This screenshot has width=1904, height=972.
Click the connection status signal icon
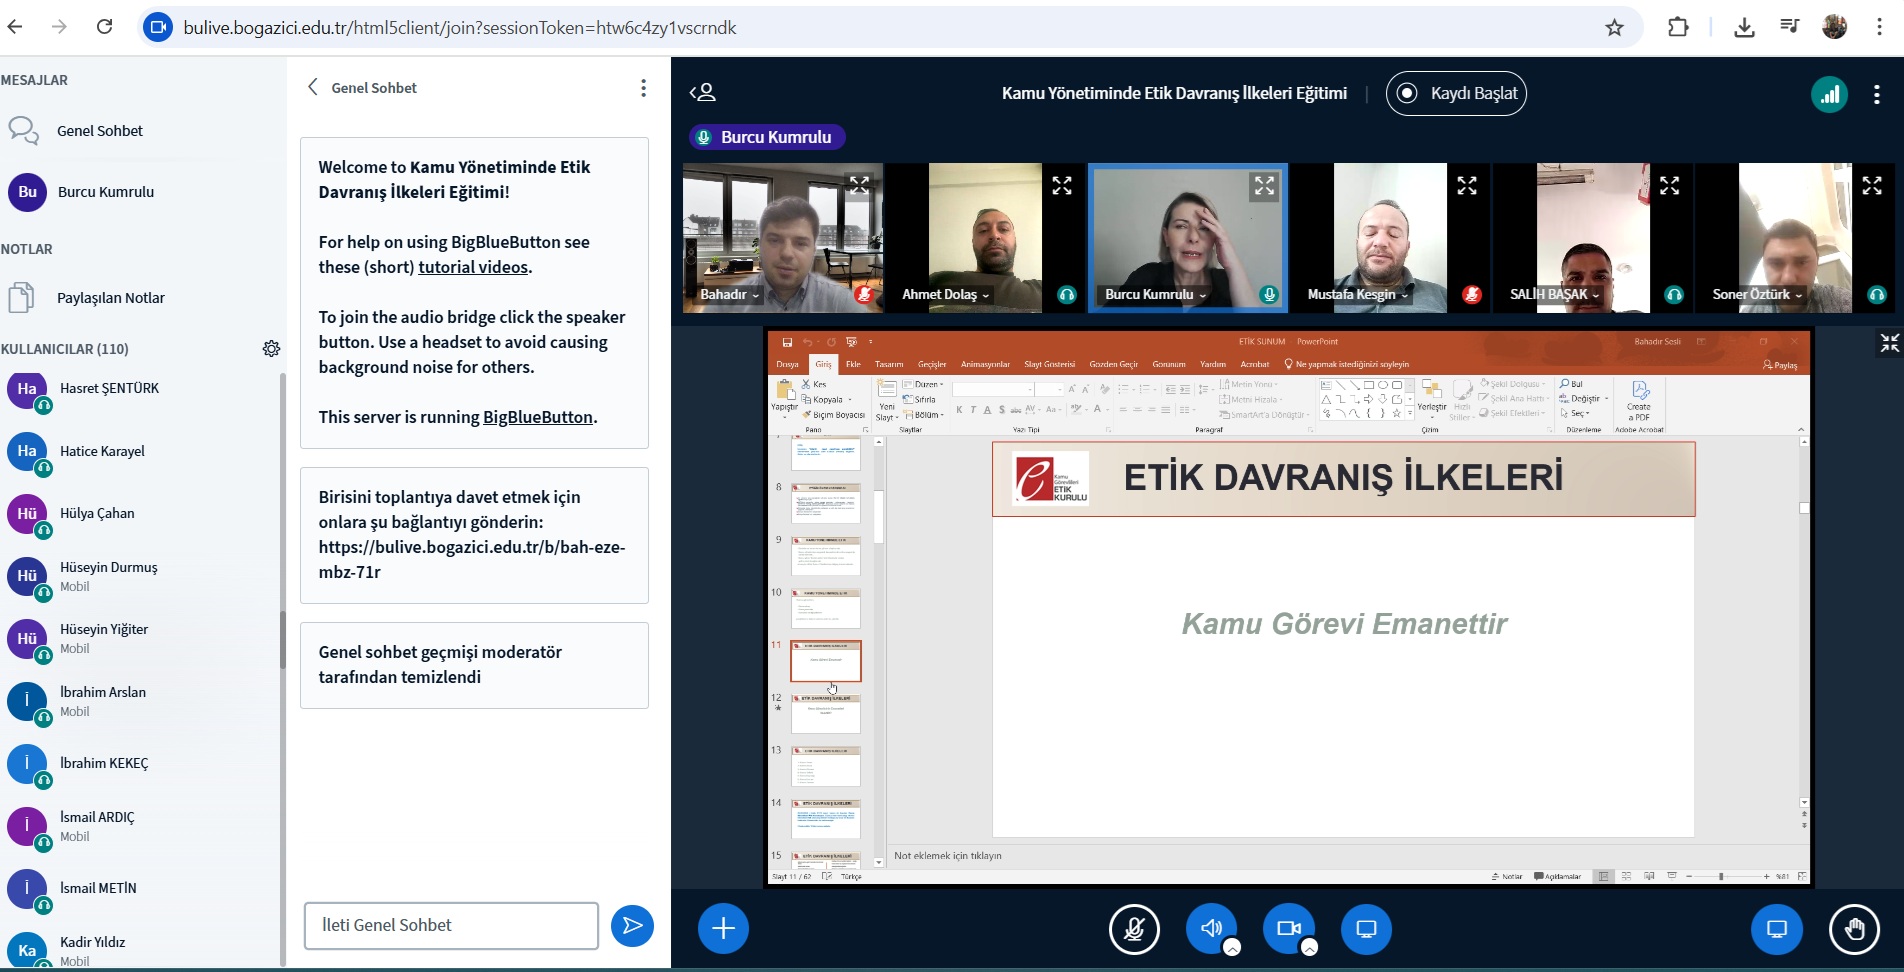(x=1829, y=94)
